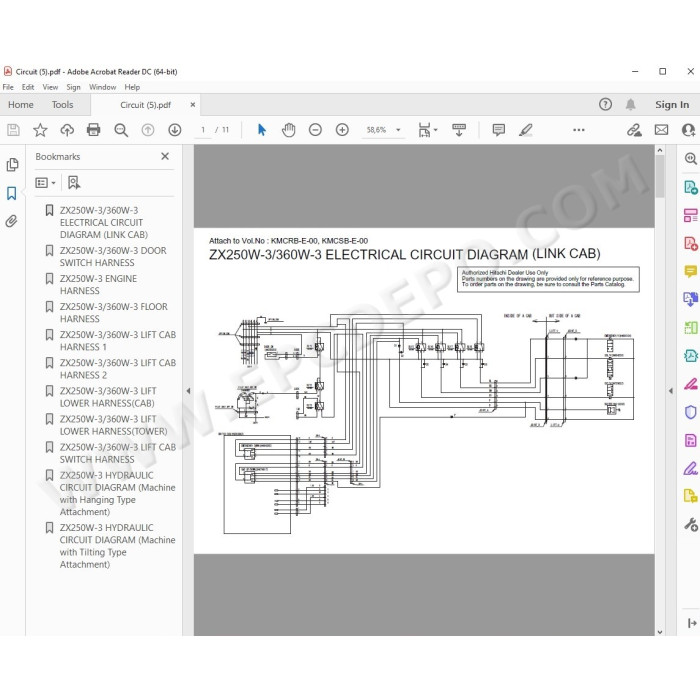The height and width of the screenshot is (700, 700).
Task: Switch to the Home tab
Action: click(x=21, y=104)
